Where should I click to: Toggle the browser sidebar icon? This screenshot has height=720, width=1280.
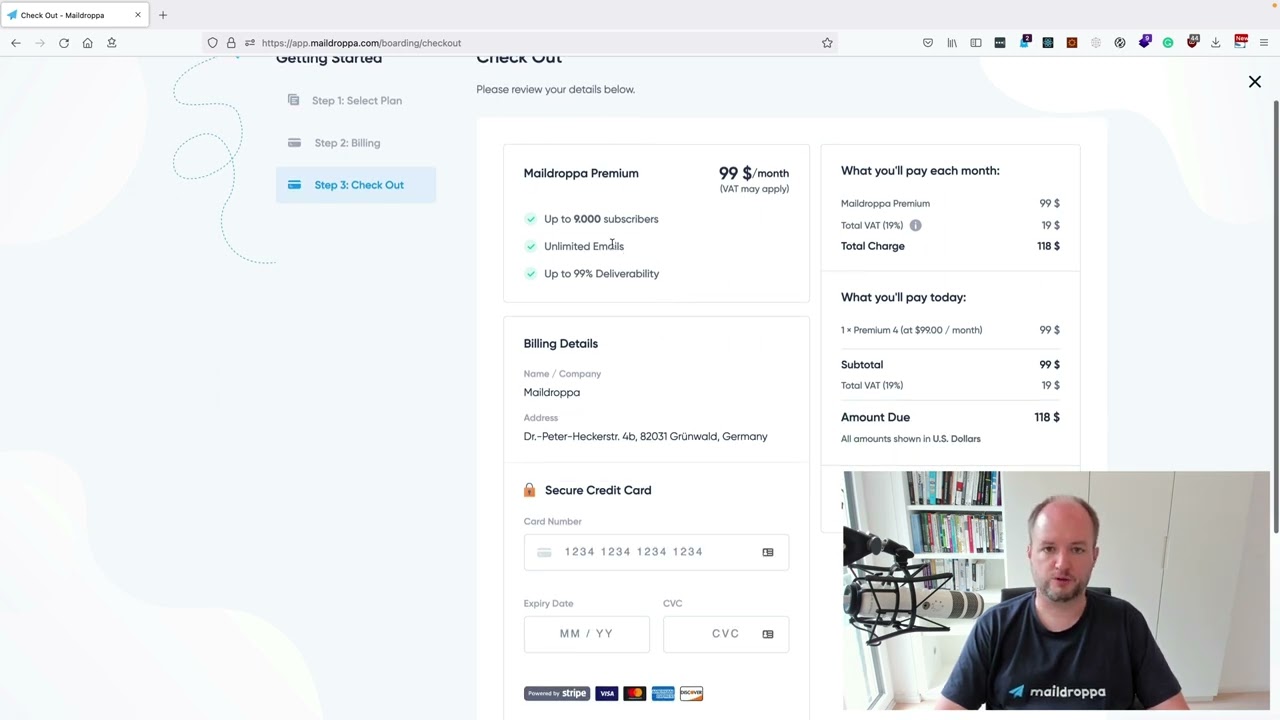point(976,43)
